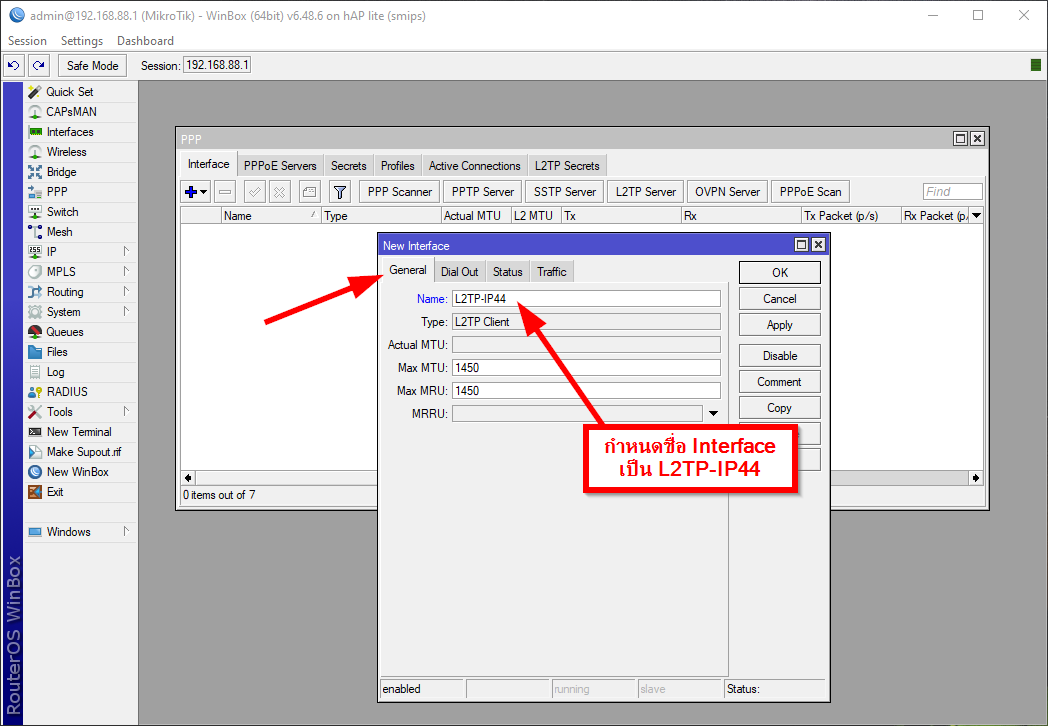Launch New WinBox from sidebar

[x=78, y=472]
